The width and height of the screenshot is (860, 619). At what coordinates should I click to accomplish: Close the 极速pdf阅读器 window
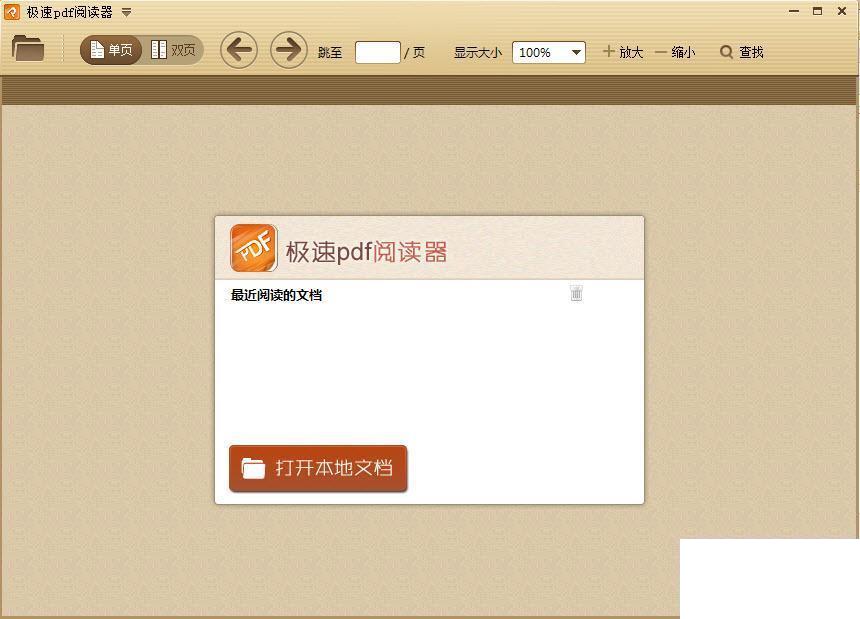pos(842,11)
